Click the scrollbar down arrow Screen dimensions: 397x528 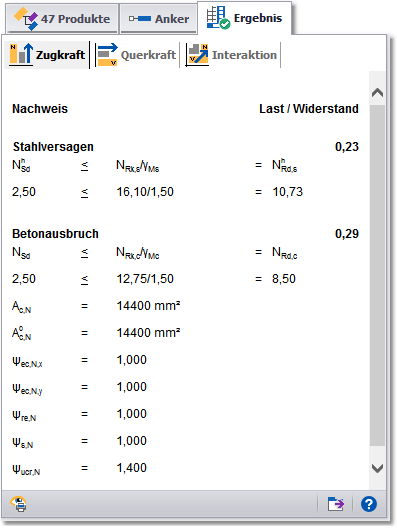[377, 468]
